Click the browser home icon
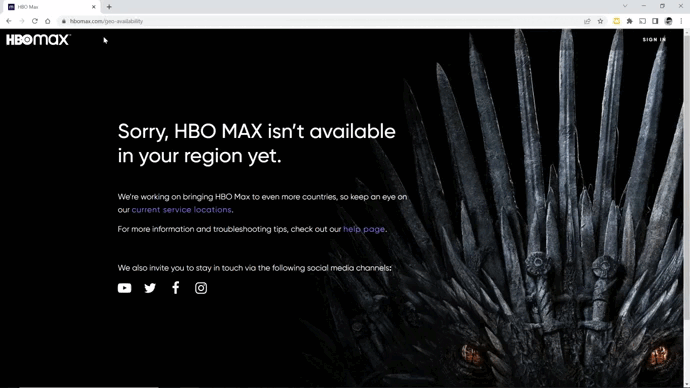The width and height of the screenshot is (690, 388). click(48, 21)
